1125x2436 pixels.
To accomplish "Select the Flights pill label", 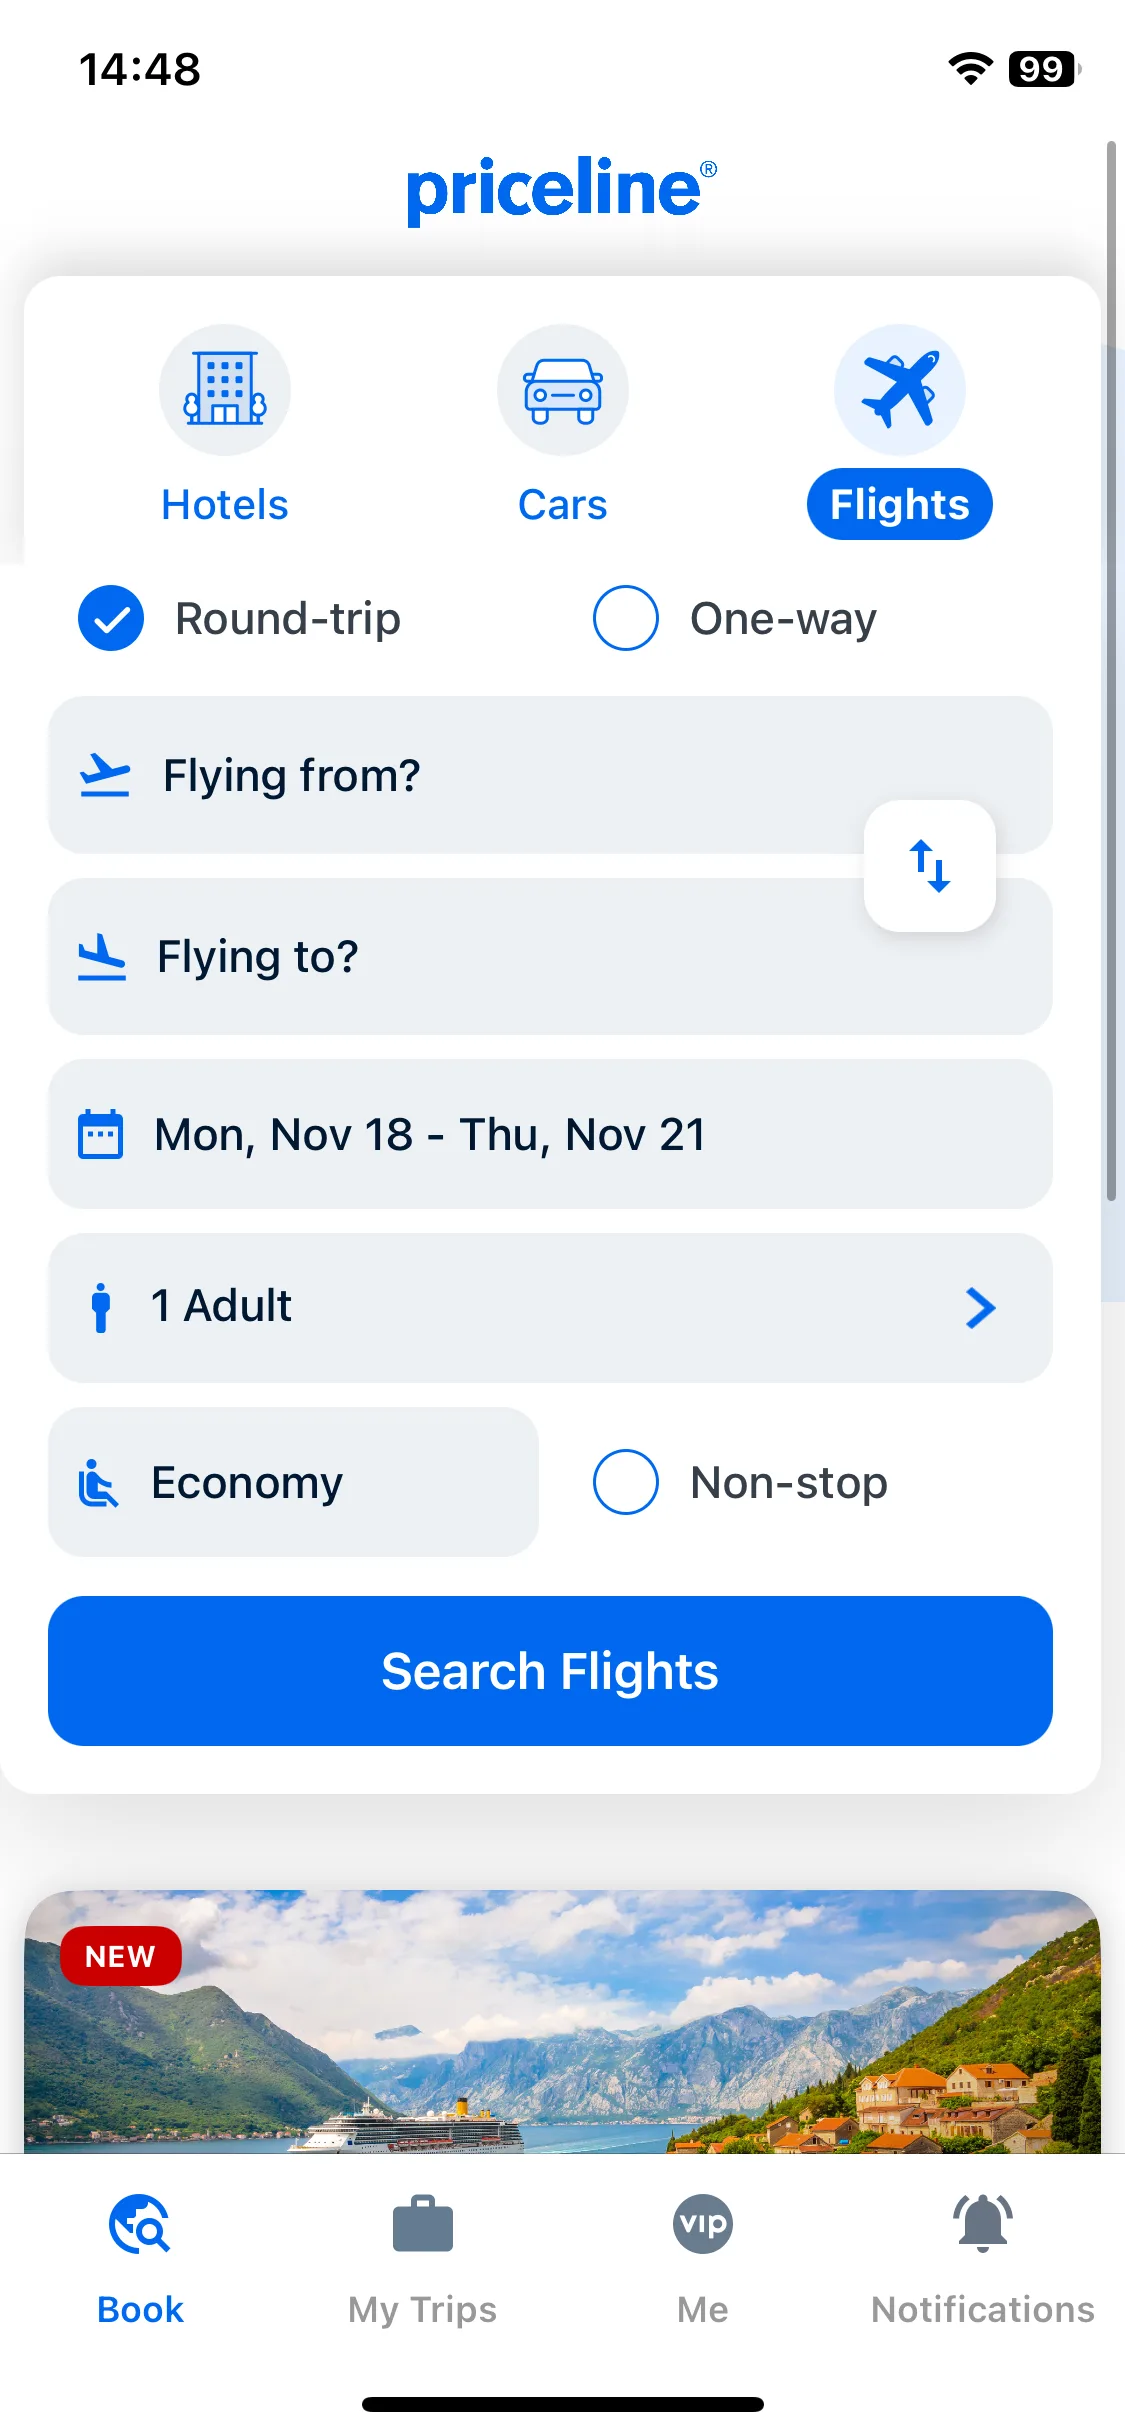I will tap(900, 504).
